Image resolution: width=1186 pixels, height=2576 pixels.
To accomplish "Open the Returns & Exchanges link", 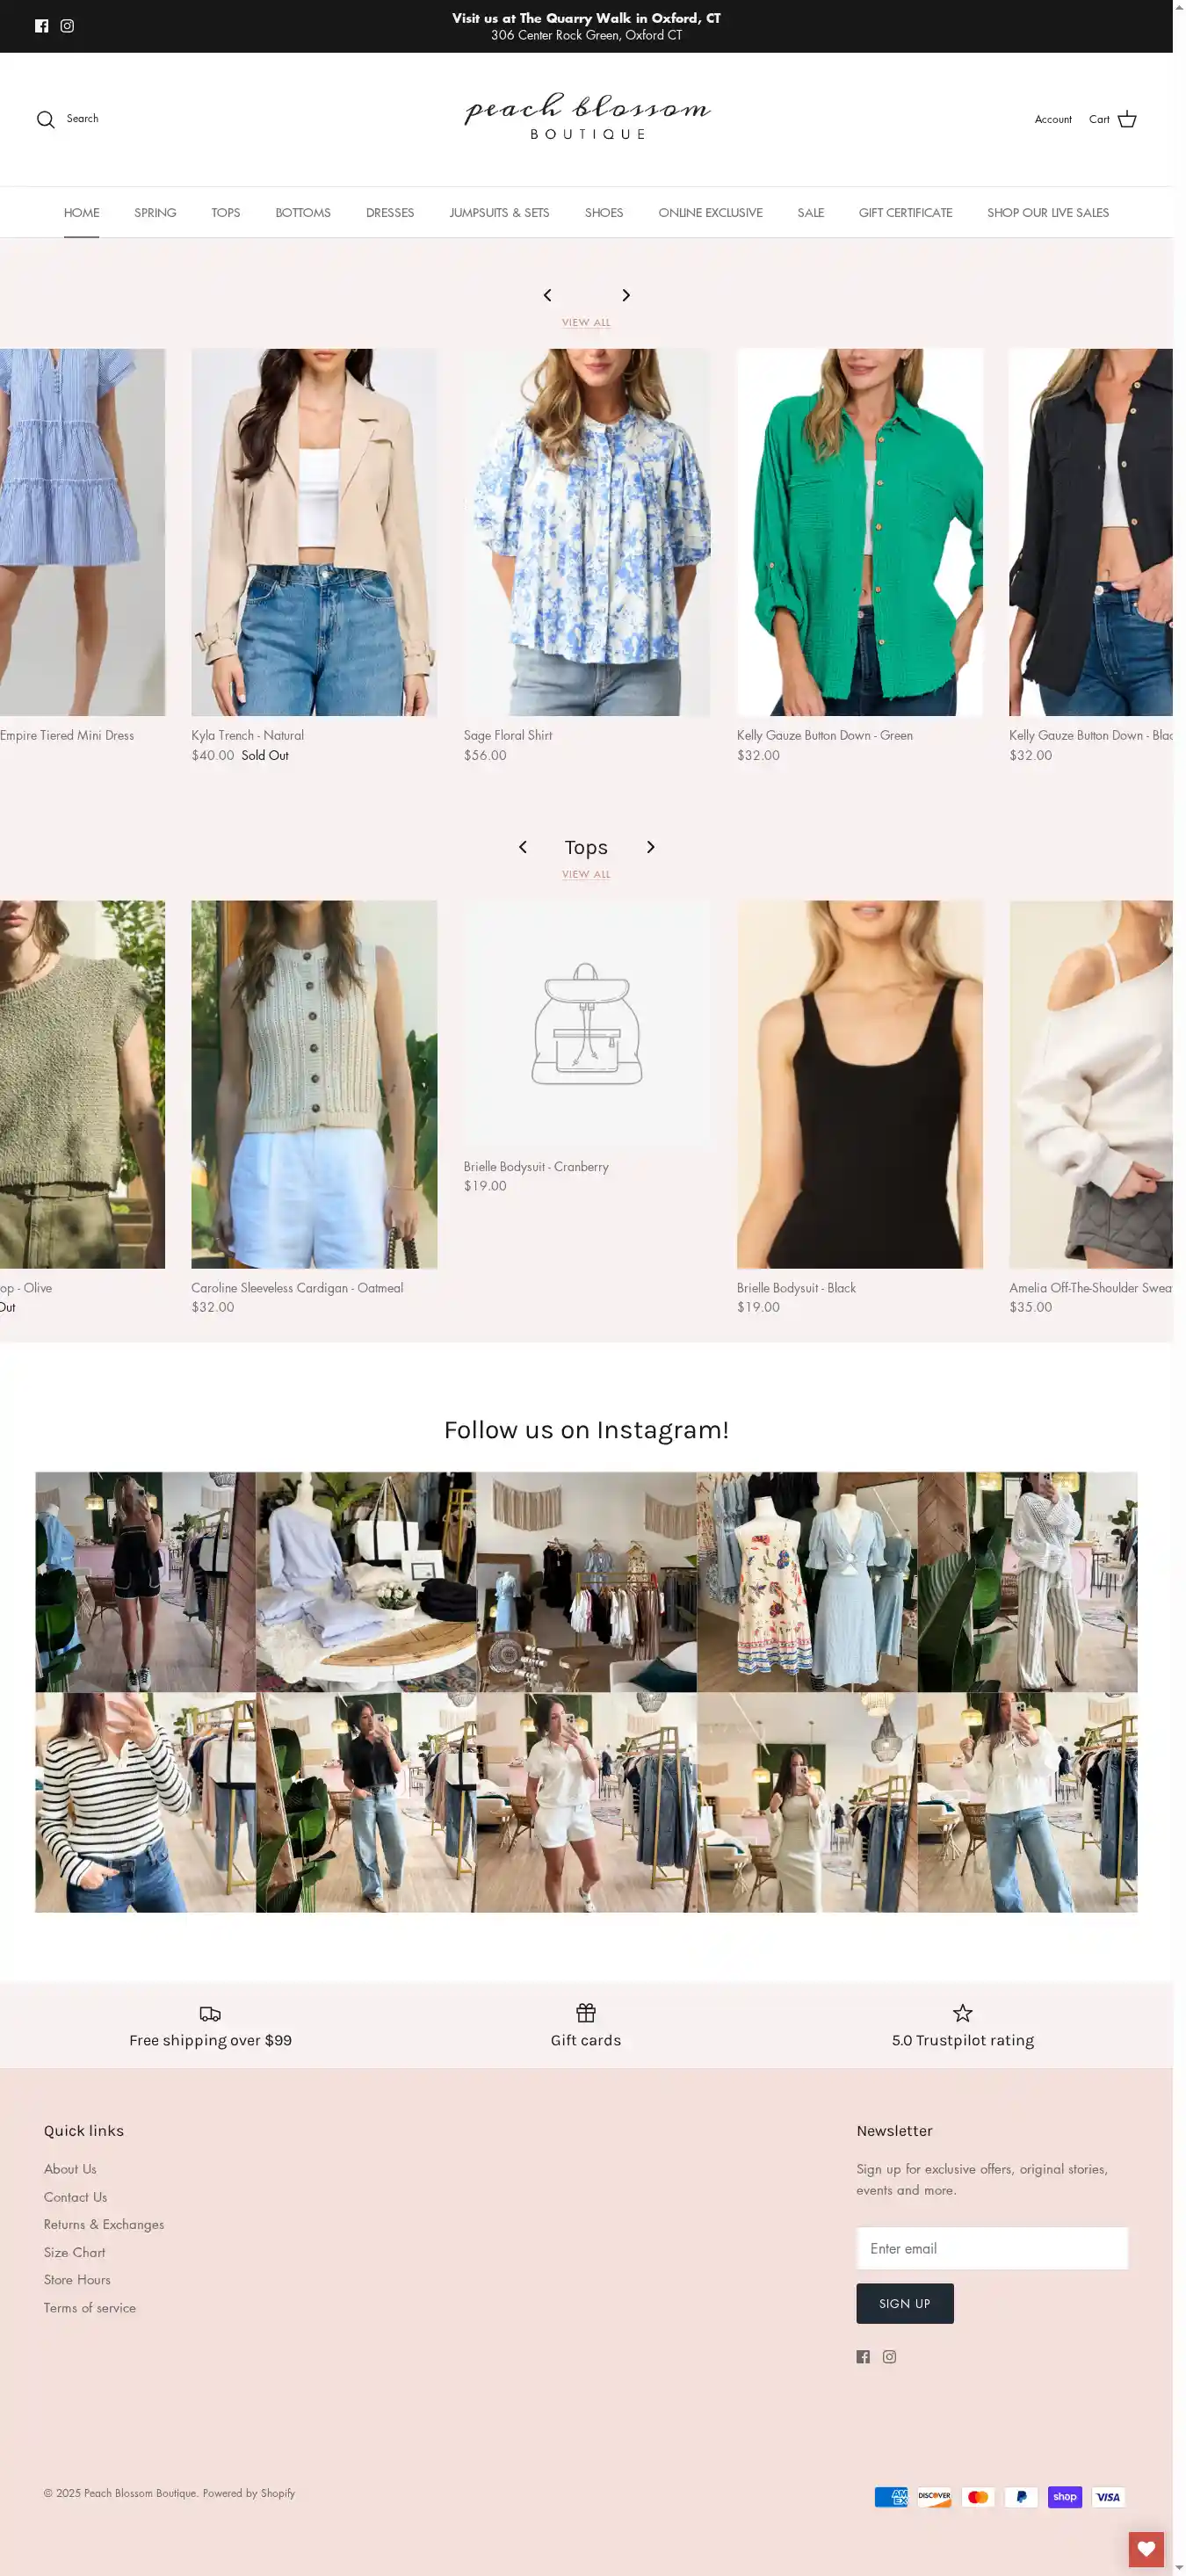I will click(x=104, y=2224).
